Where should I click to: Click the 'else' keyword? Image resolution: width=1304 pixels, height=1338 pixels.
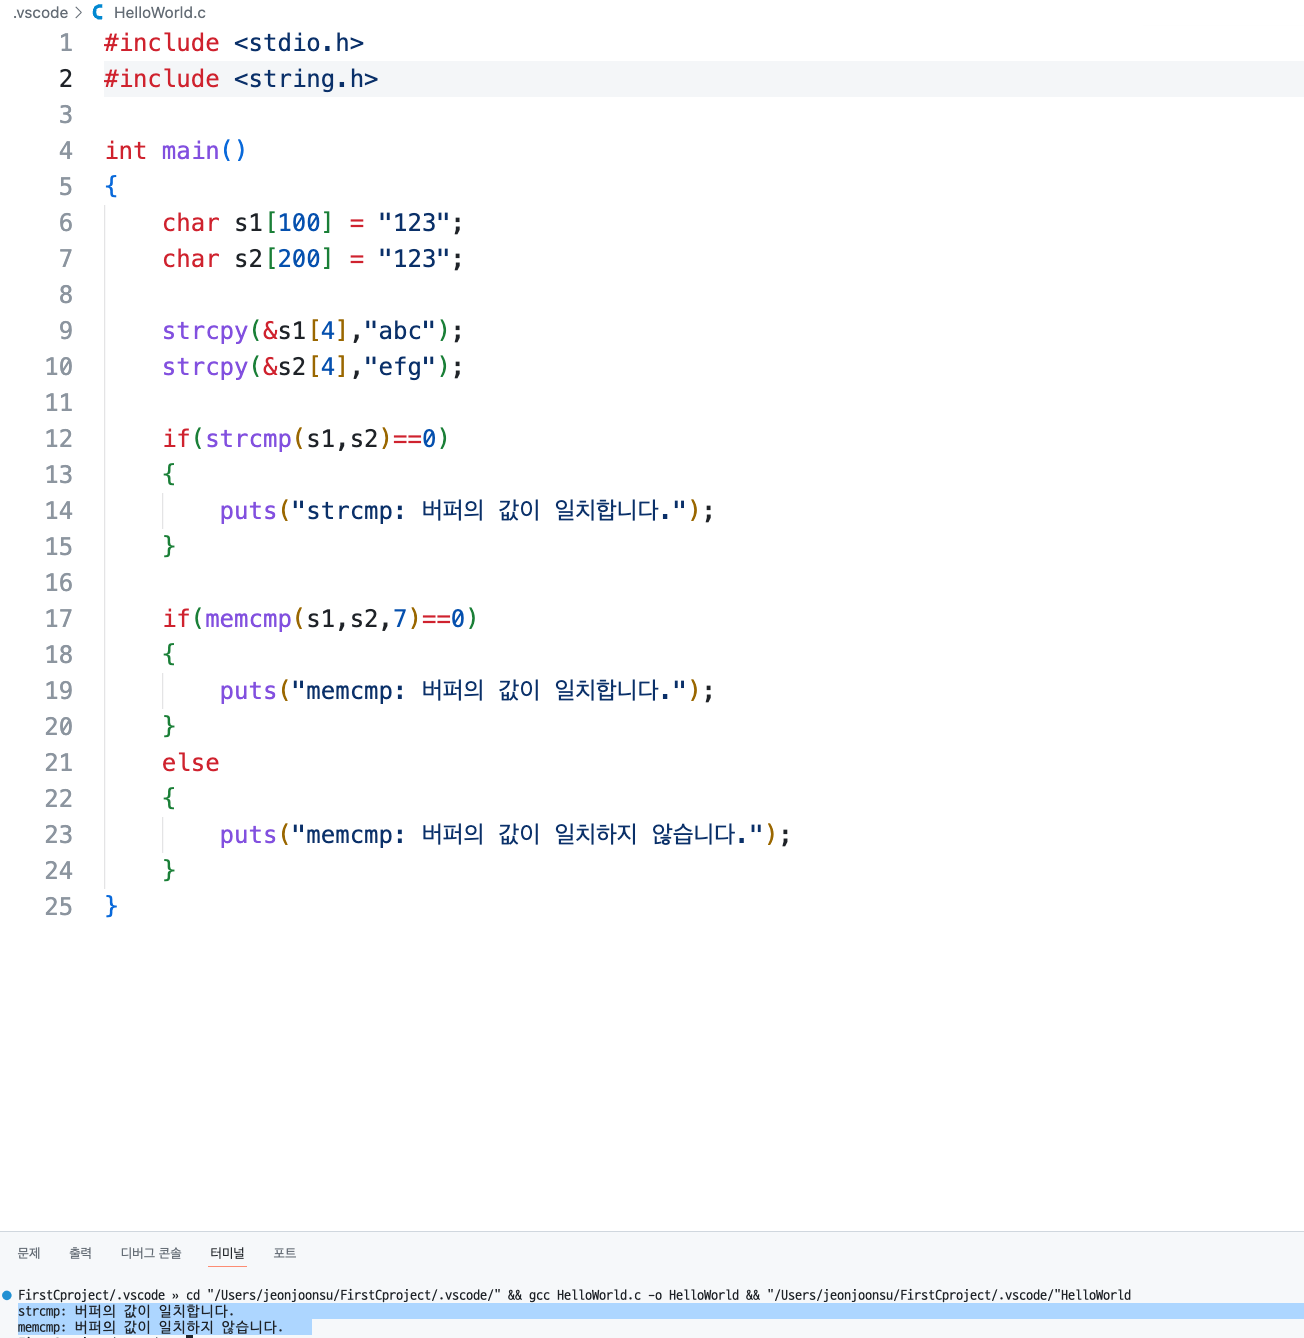(x=191, y=763)
